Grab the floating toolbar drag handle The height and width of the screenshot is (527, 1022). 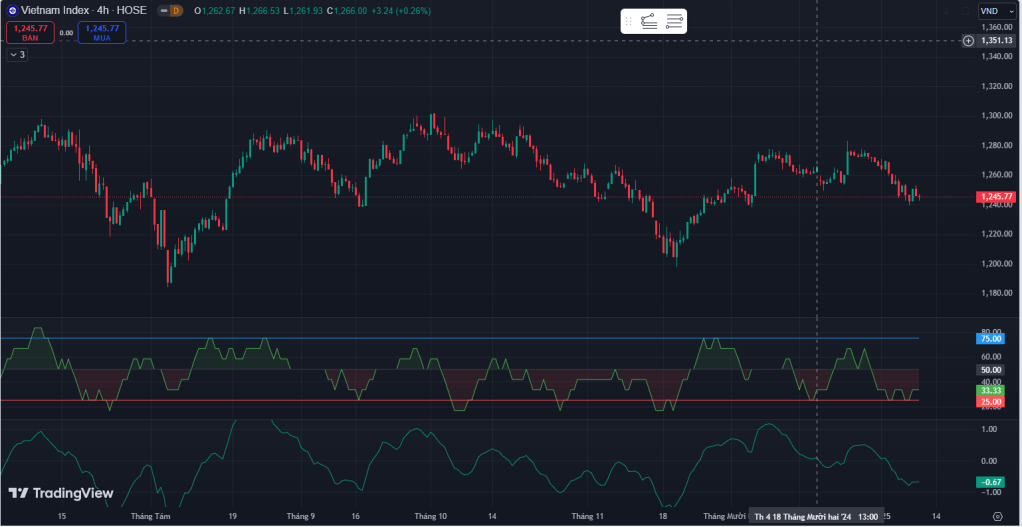point(628,21)
